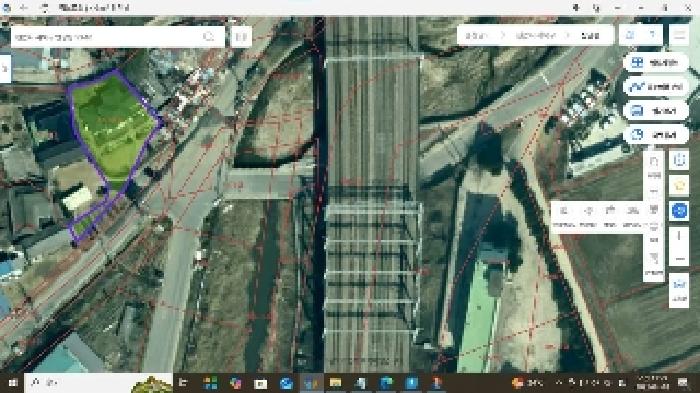
Task: Zoom out with the minus button
Action: click(x=679, y=259)
